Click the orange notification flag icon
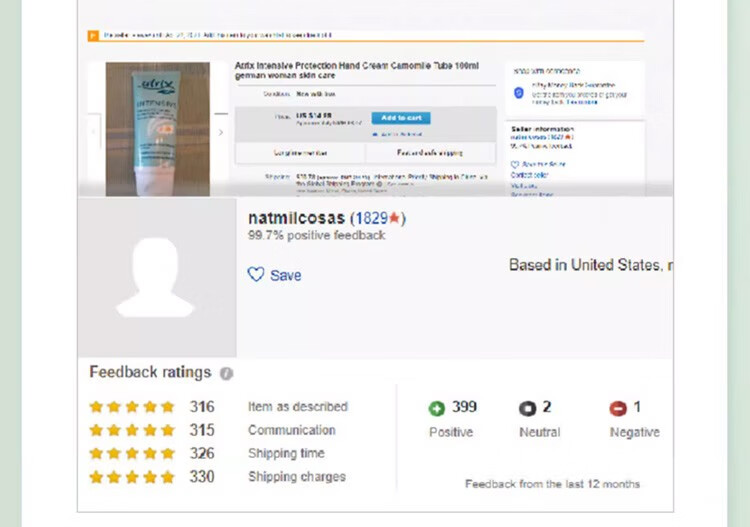Screen dimensions: 750x527 click(93, 35)
